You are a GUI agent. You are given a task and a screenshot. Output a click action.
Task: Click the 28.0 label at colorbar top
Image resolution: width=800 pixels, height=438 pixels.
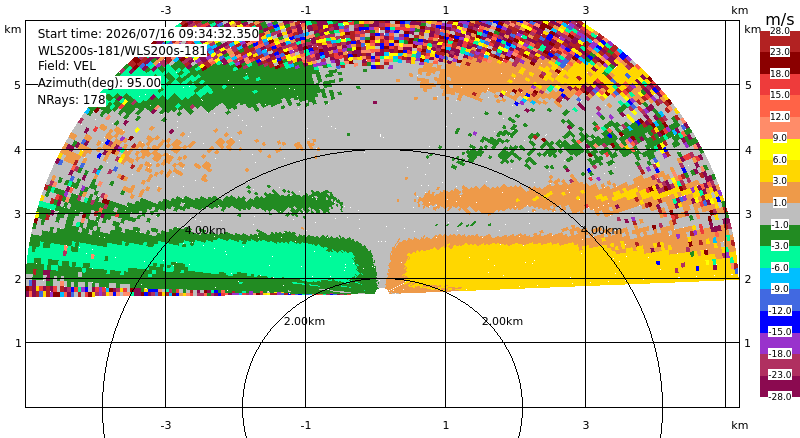[780, 31]
